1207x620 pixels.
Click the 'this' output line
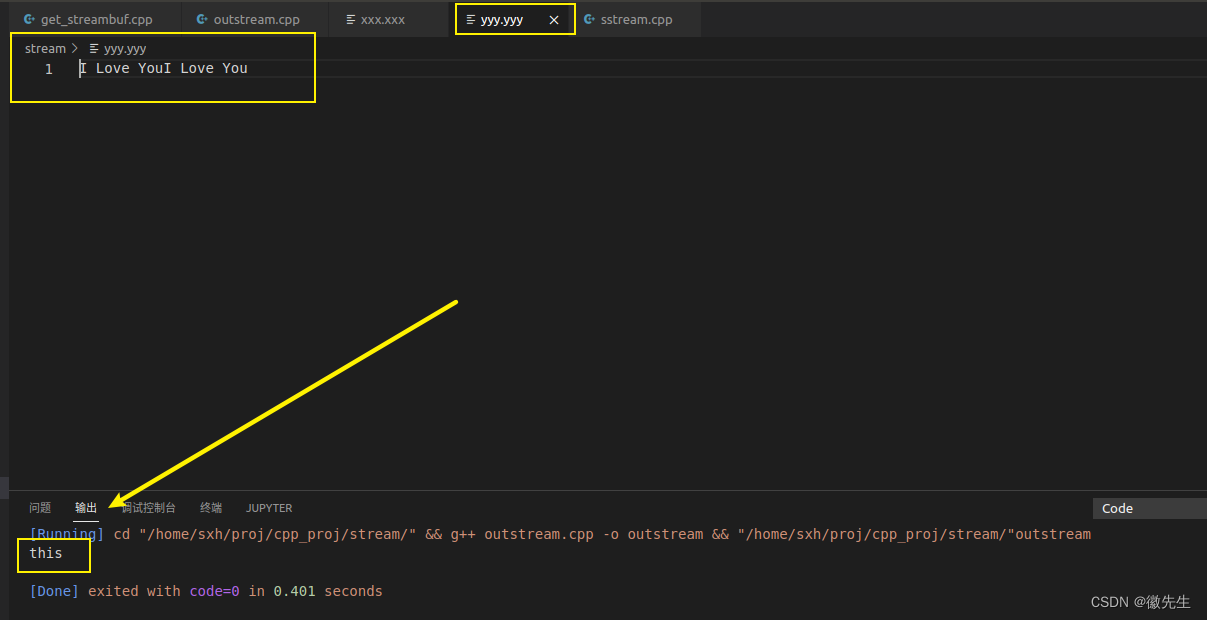(x=46, y=553)
